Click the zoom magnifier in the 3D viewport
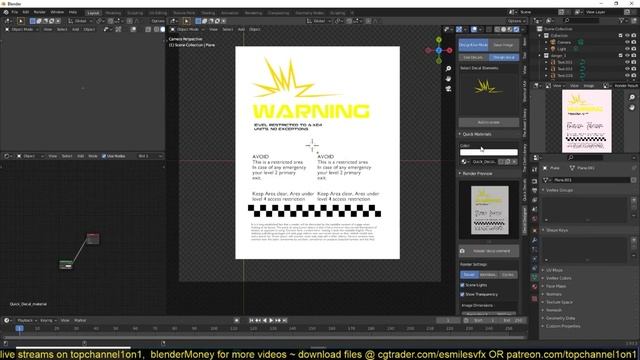This screenshot has width=640, height=360. (448, 69)
